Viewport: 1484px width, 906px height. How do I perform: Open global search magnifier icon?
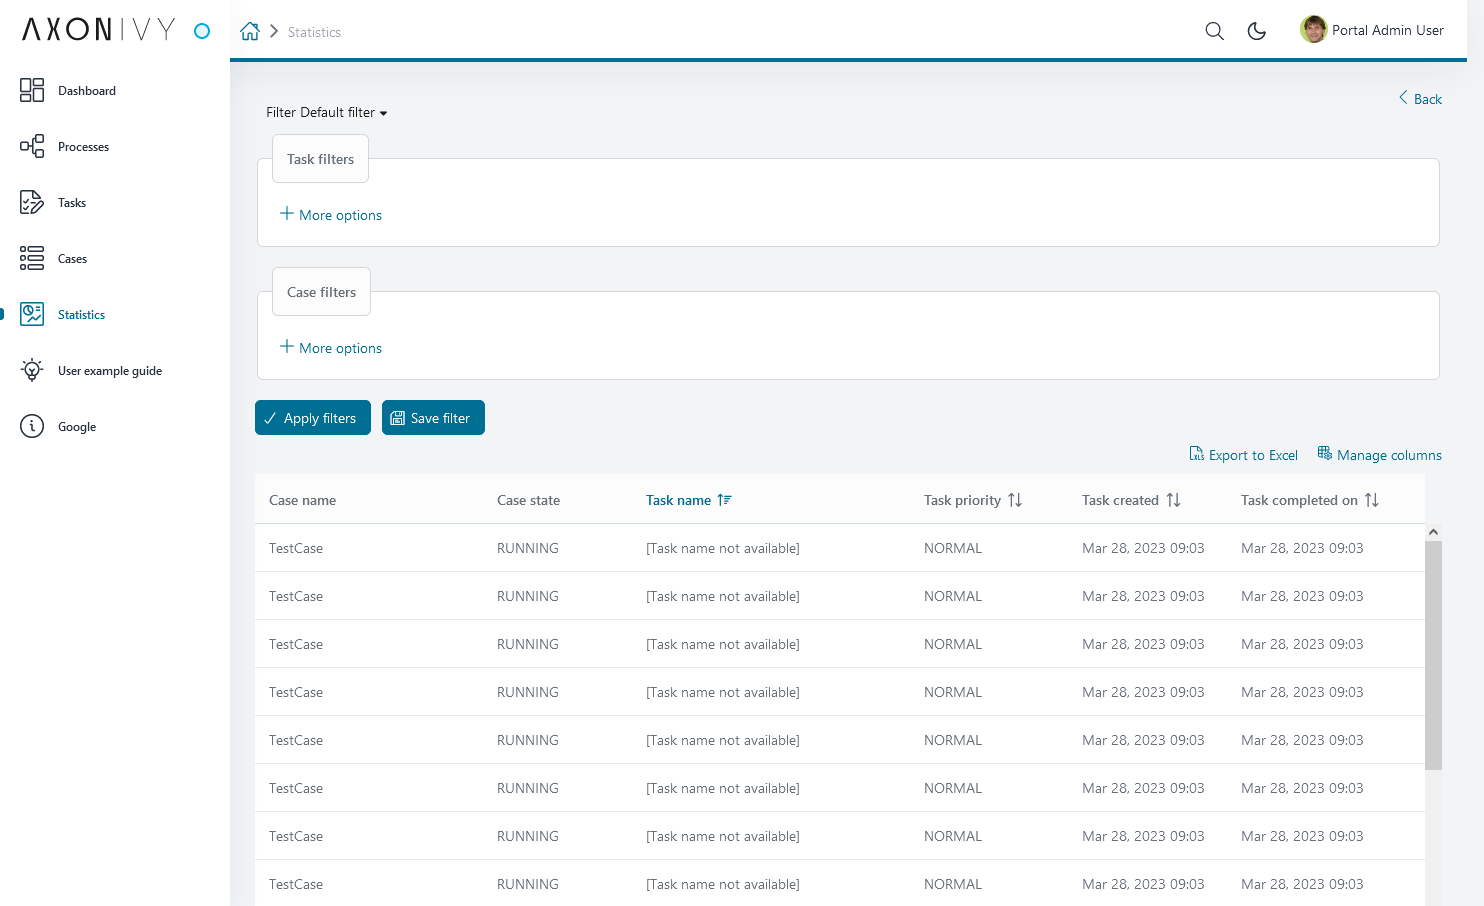click(x=1214, y=31)
